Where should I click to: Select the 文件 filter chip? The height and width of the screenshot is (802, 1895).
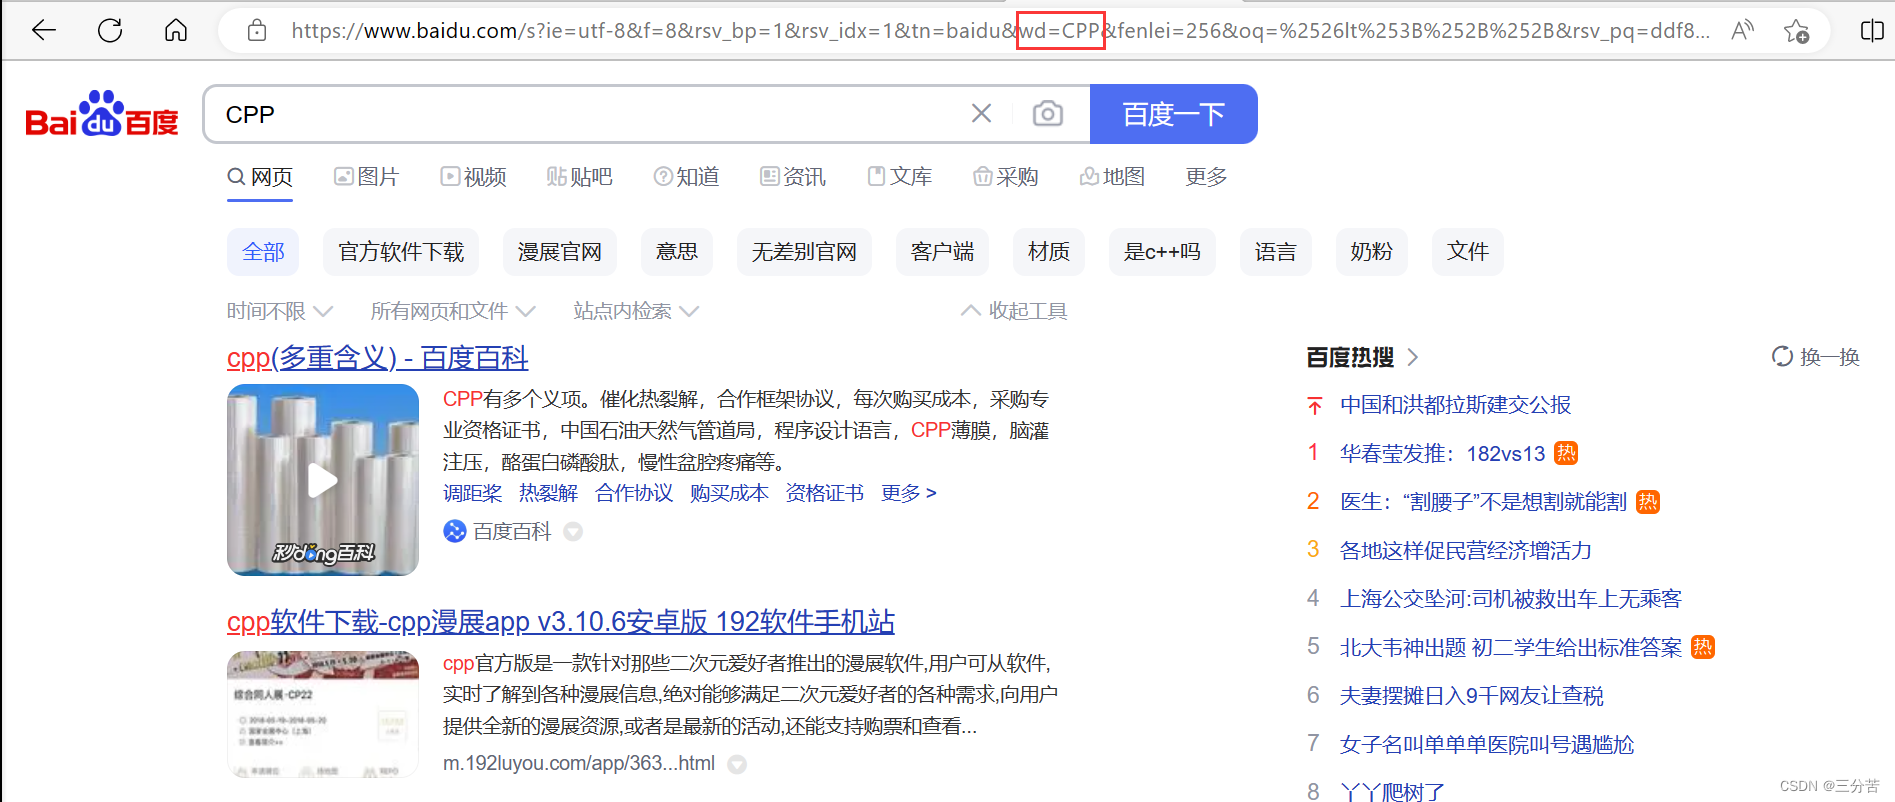1467,252
